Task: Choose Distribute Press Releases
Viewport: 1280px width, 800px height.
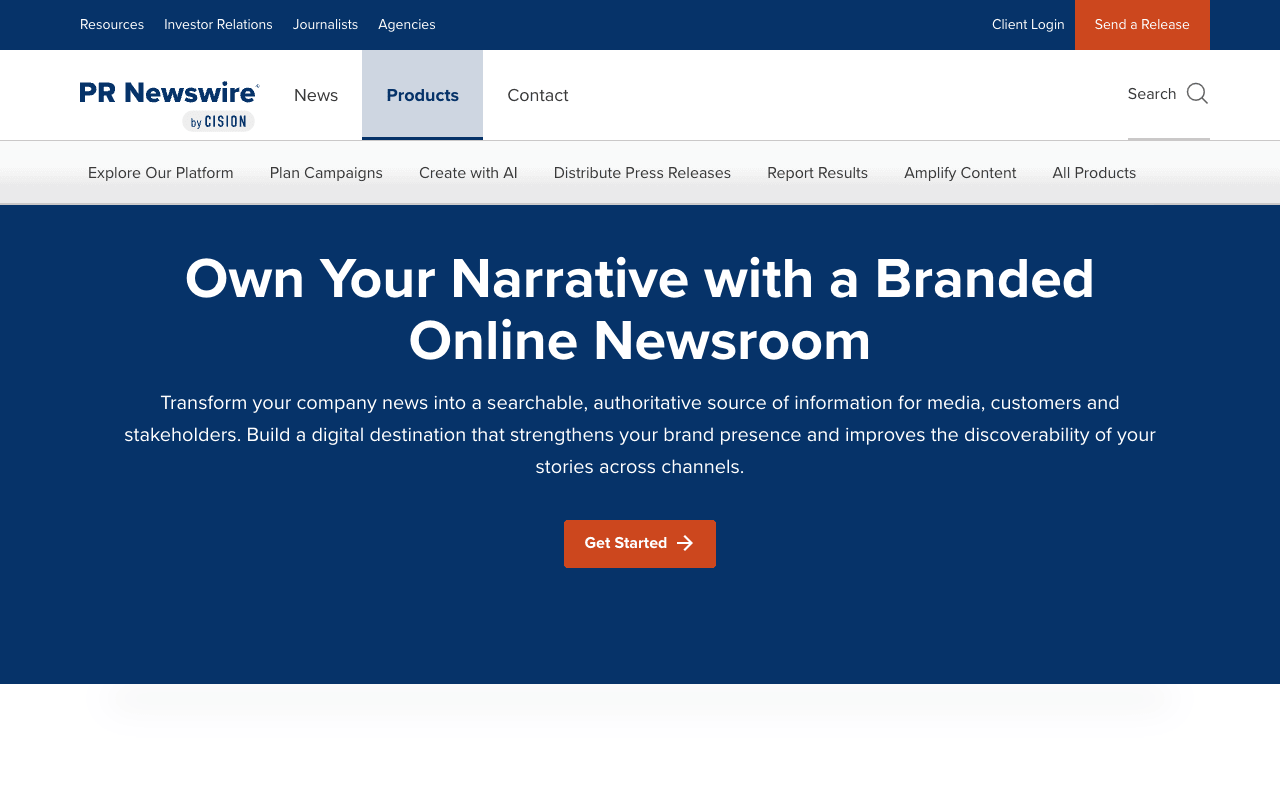Action: tap(642, 173)
